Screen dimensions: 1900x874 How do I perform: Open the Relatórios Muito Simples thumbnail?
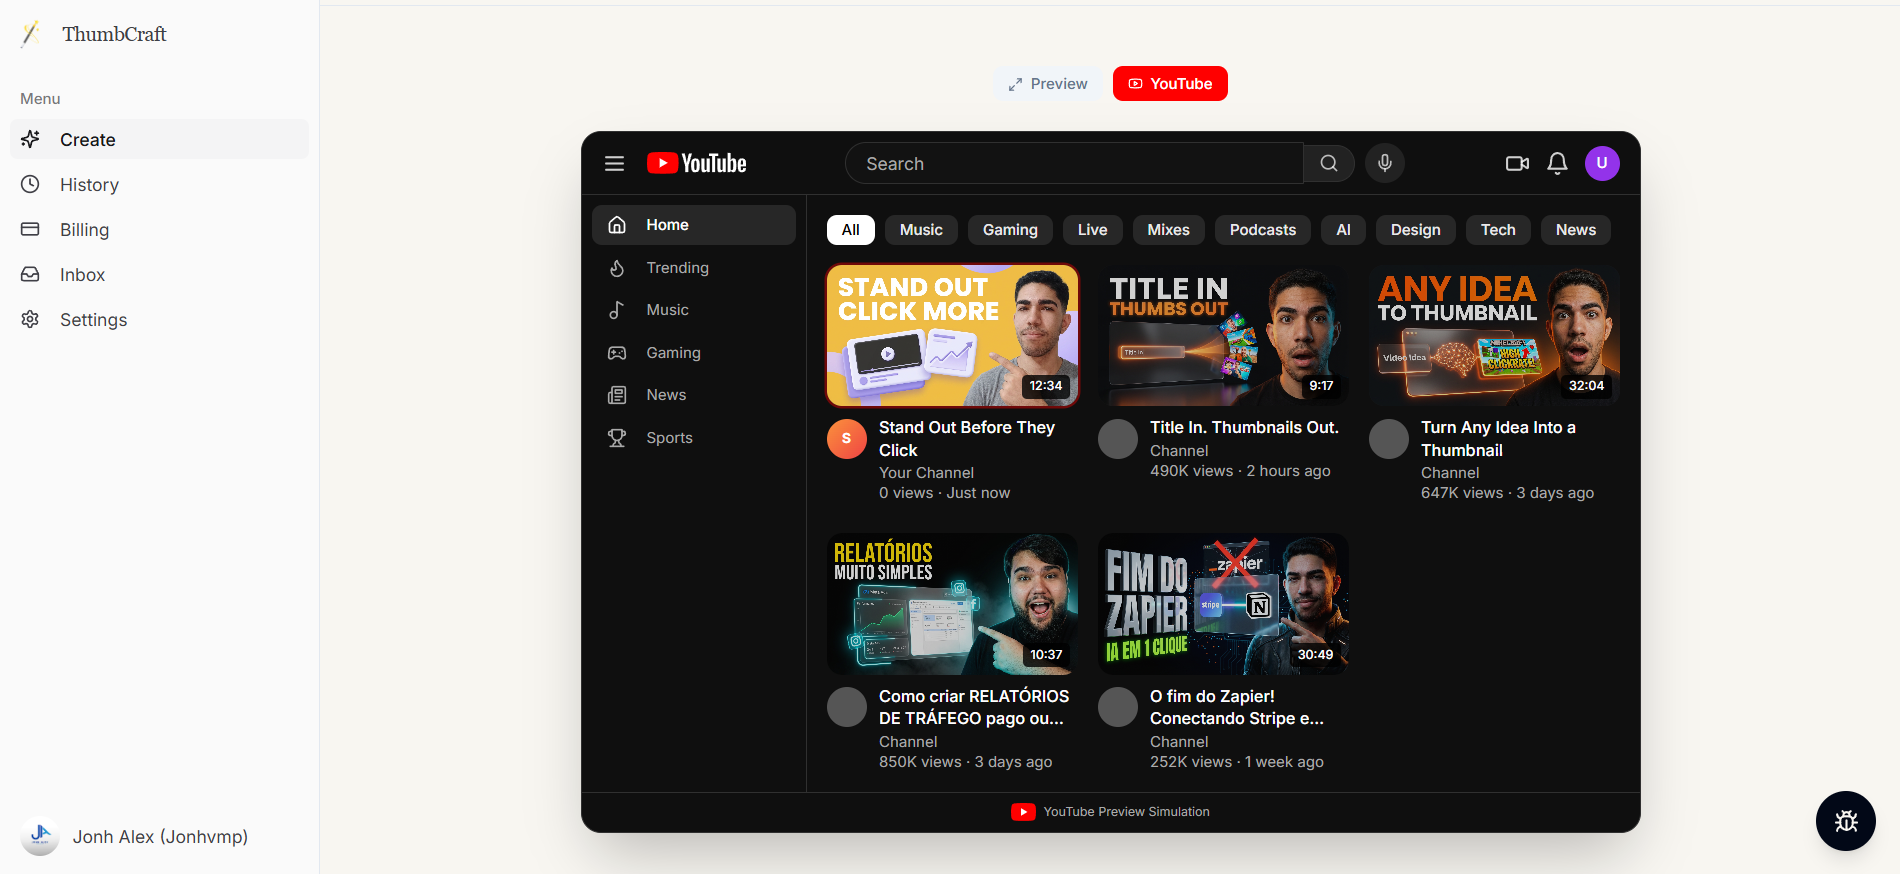tap(952, 604)
